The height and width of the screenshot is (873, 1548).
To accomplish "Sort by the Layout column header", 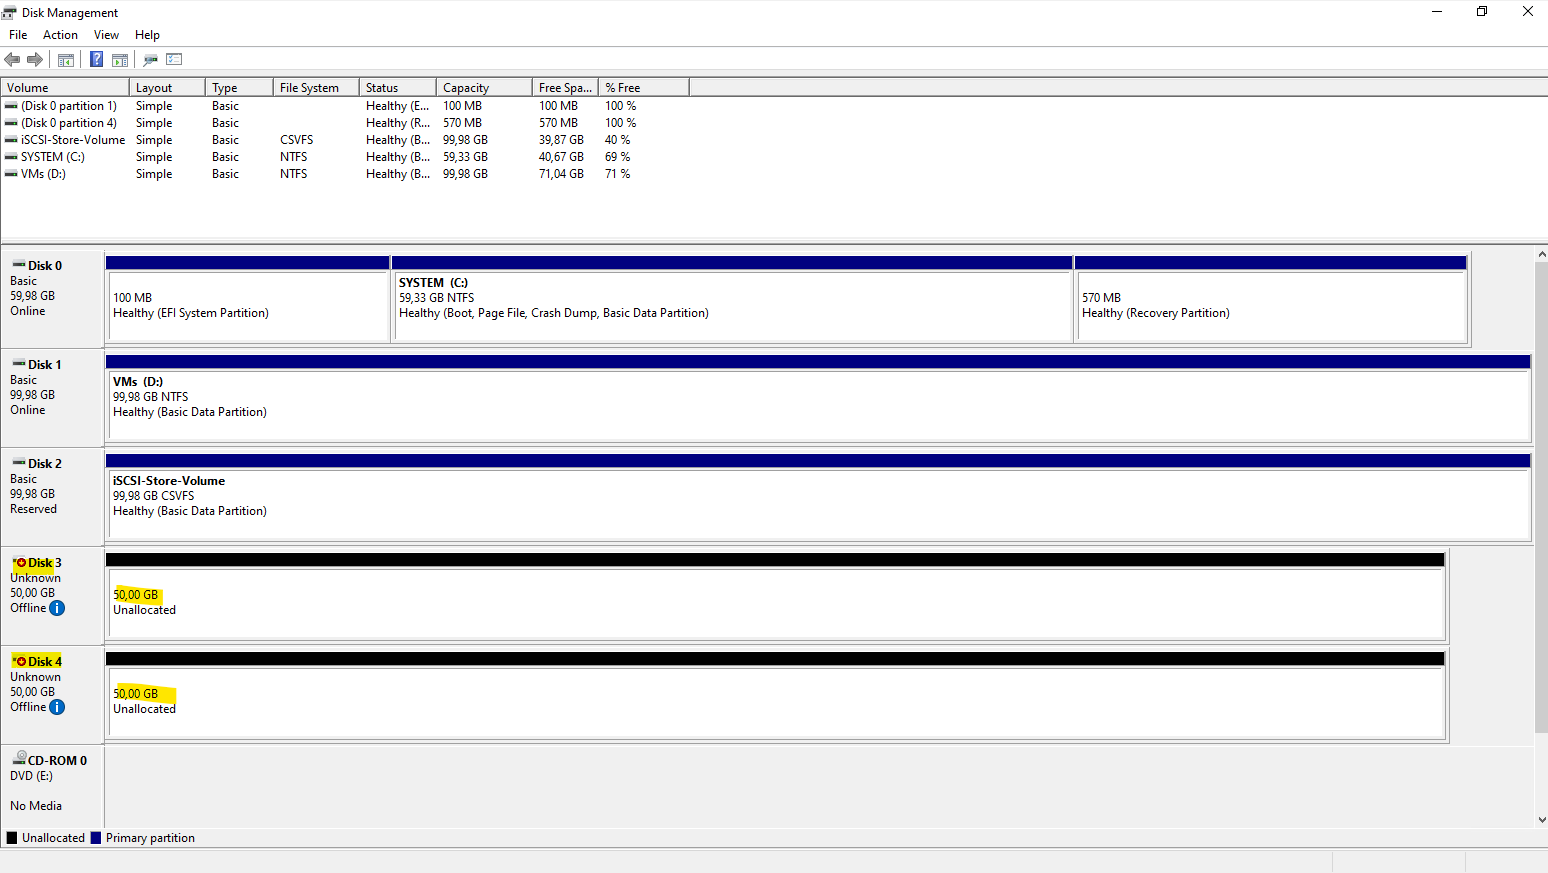I will [167, 88].
